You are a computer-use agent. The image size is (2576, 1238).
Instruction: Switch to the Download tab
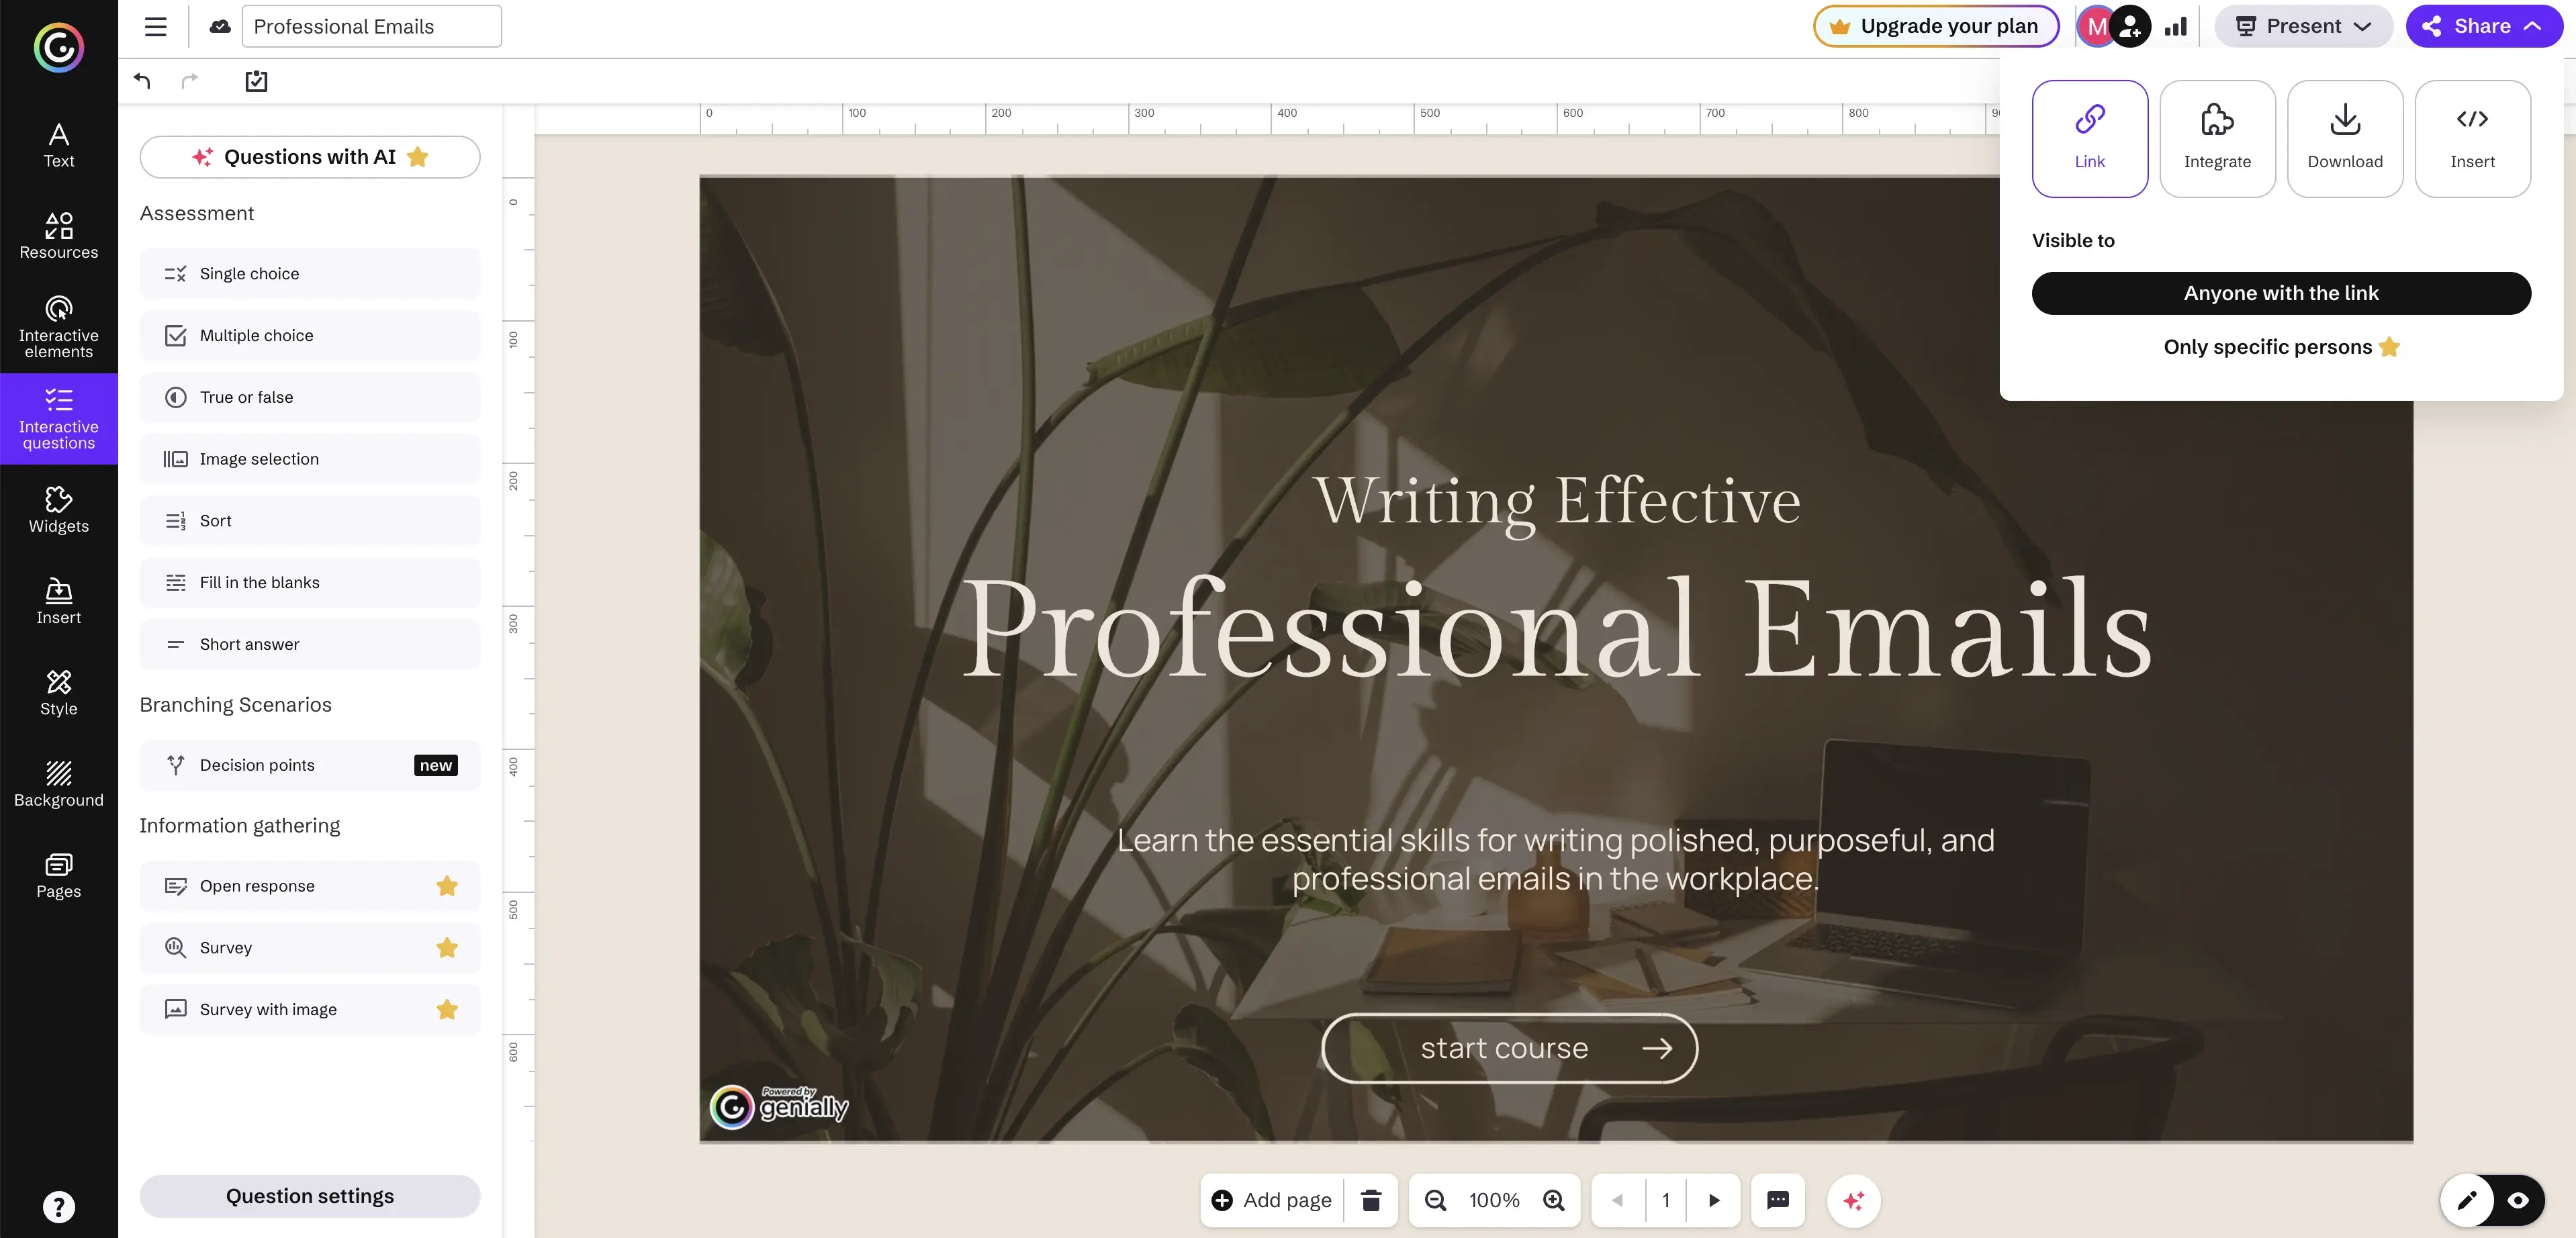2344,138
